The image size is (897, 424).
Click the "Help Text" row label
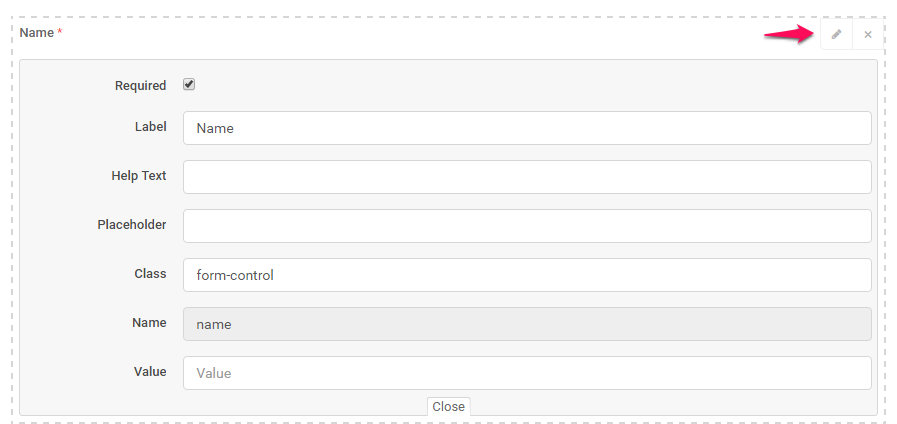click(x=139, y=176)
